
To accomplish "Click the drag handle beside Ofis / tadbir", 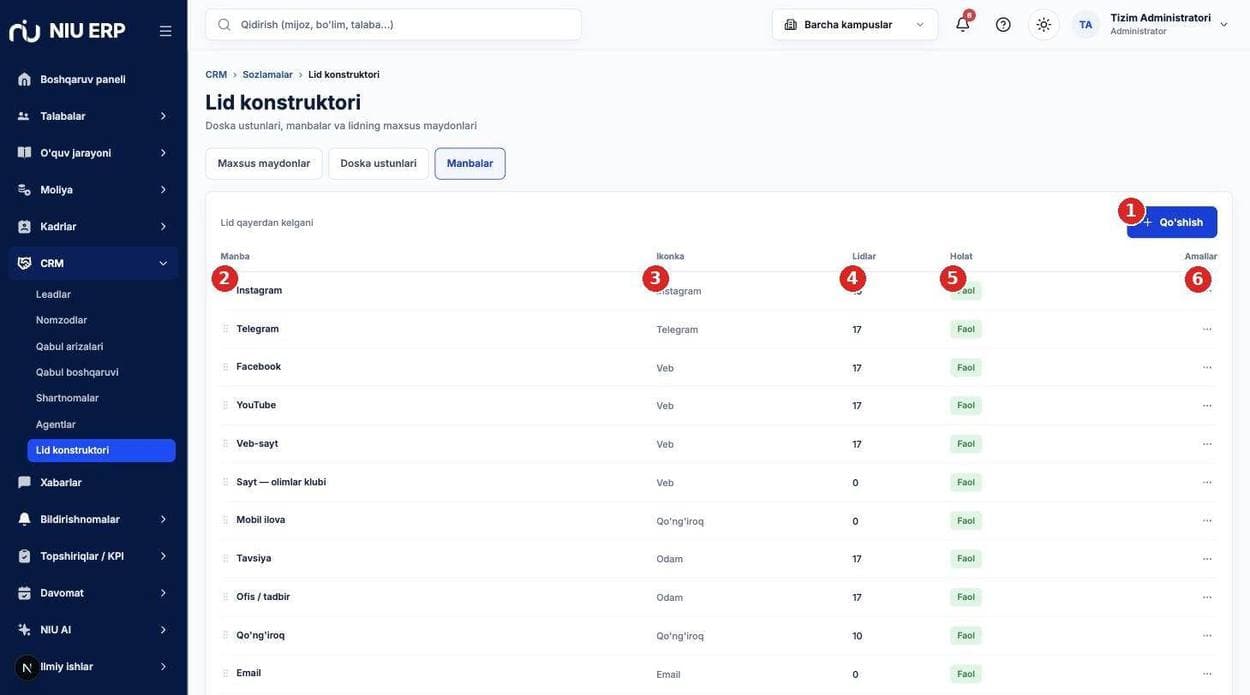I will click(x=225, y=597).
